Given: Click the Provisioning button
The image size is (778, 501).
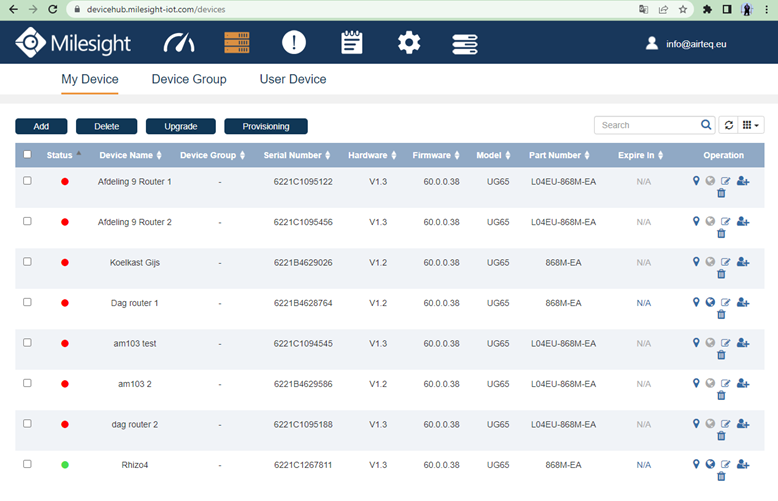Looking at the screenshot, I should [x=266, y=126].
